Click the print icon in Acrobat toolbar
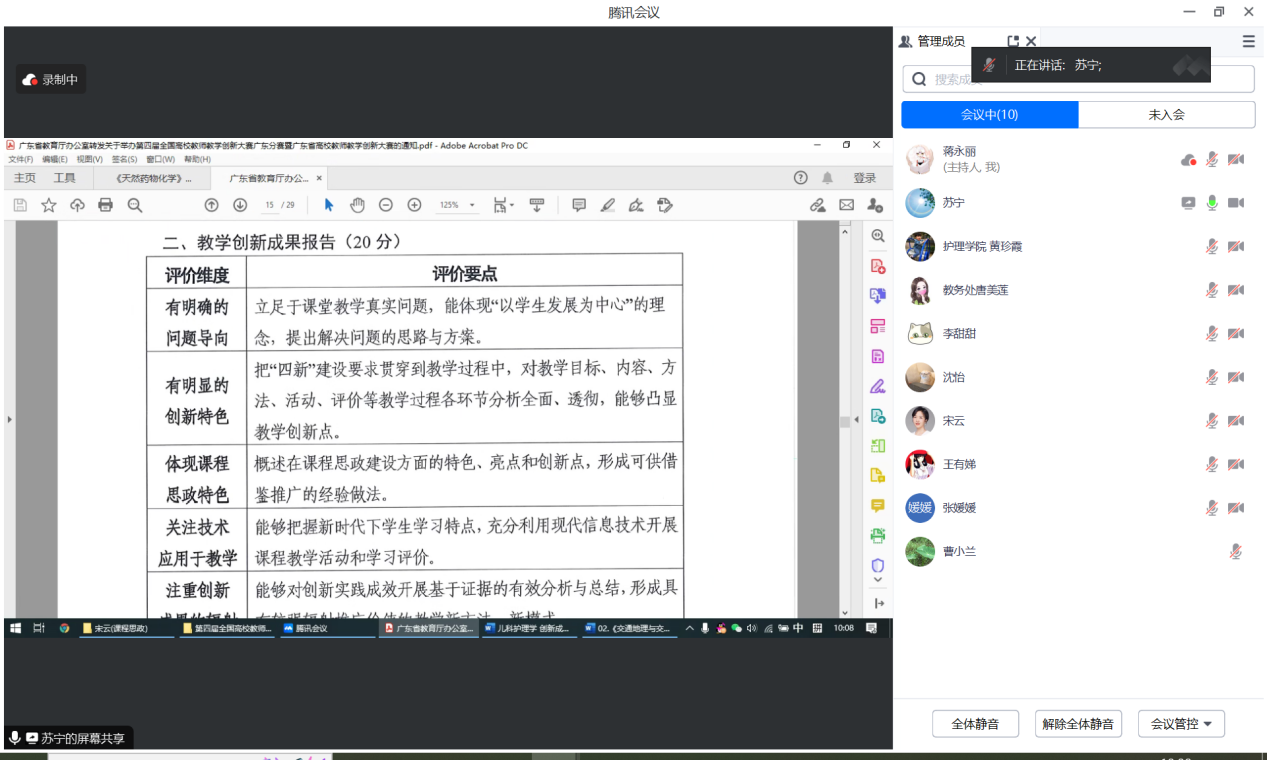1267x760 pixels. 106,205
